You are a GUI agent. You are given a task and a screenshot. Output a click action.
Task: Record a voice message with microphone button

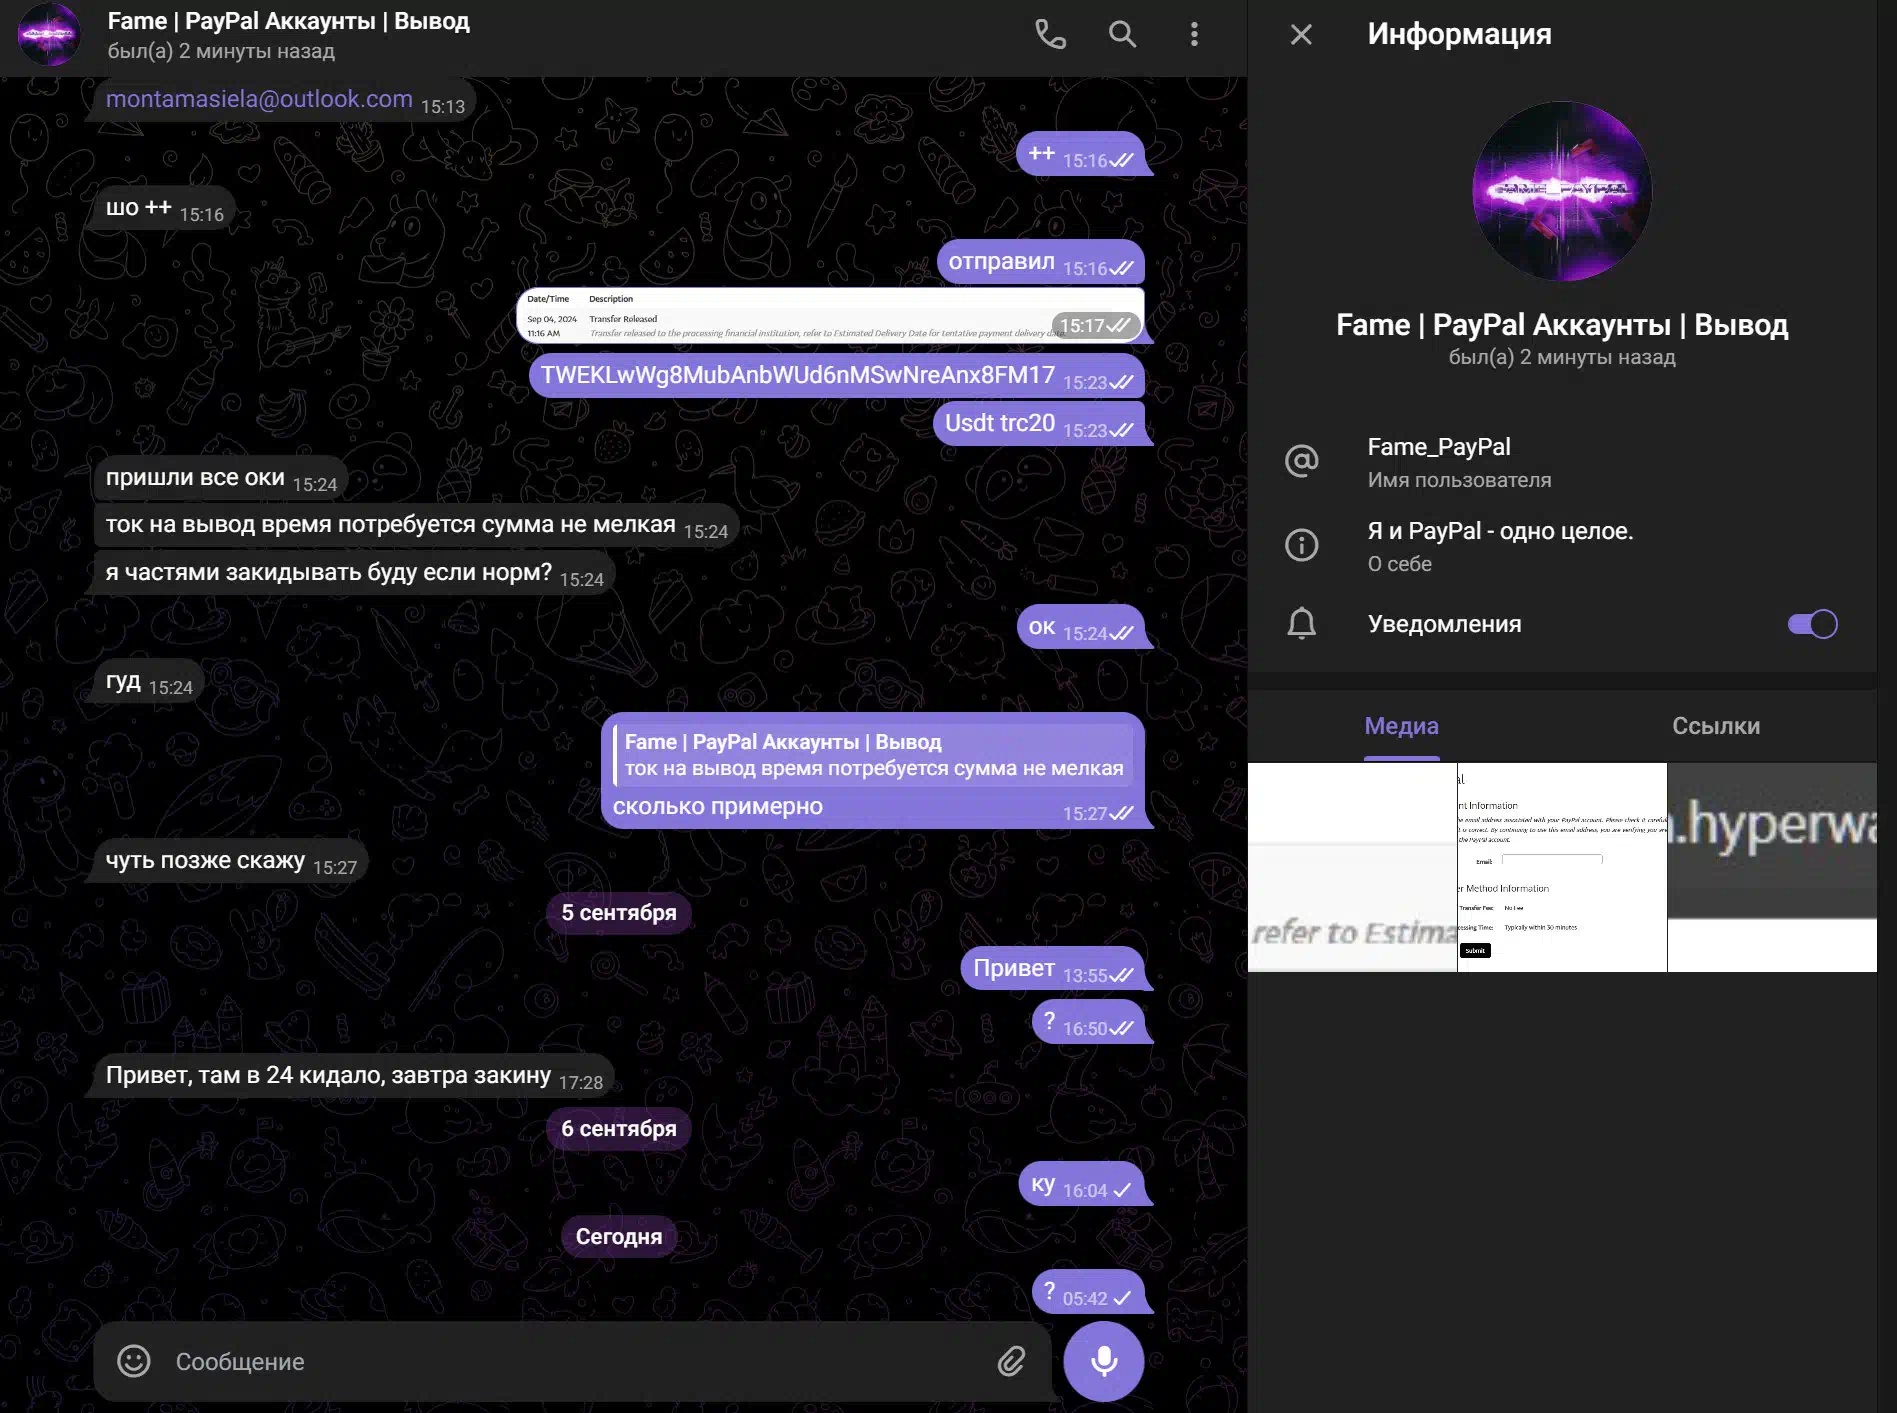(1104, 1361)
